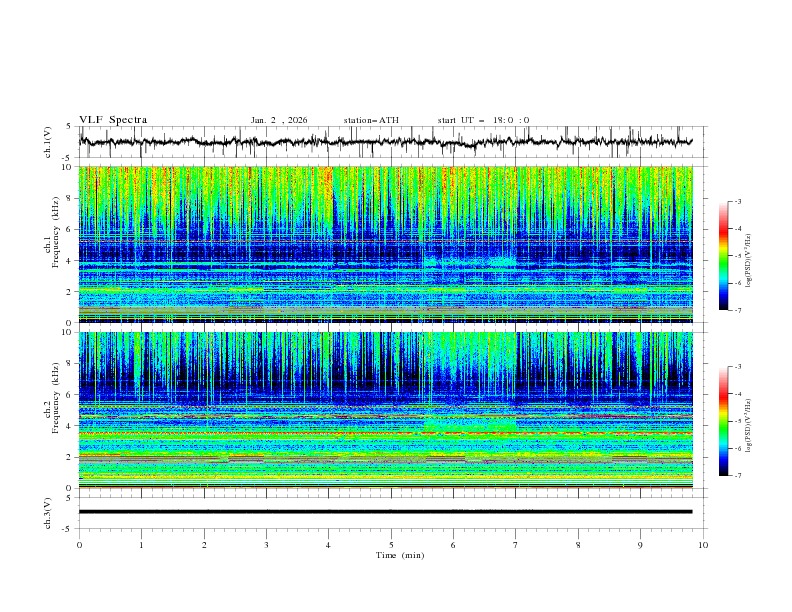The height and width of the screenshot is (612, 792).
Task: Click the time-axis tick label "10" under the ch.3 panel
Action: 703,545
